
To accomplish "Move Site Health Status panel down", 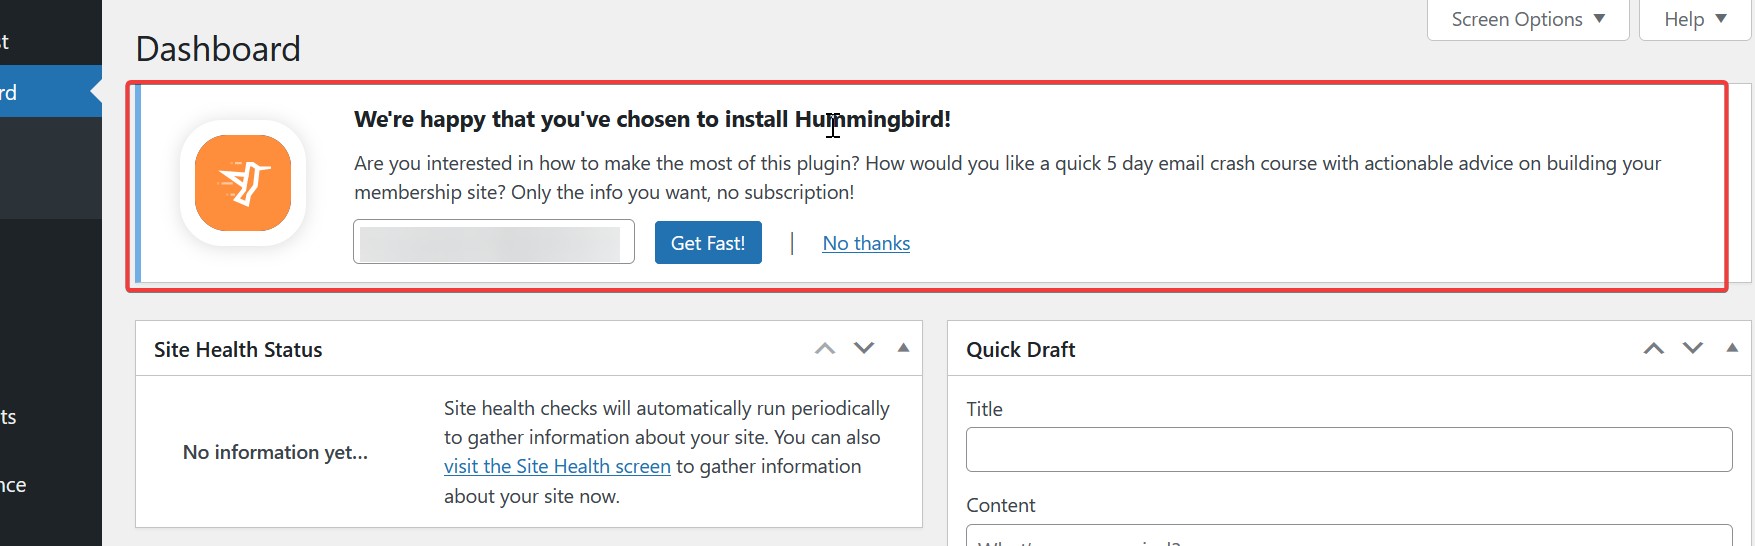I will click(x=864, y=349).
